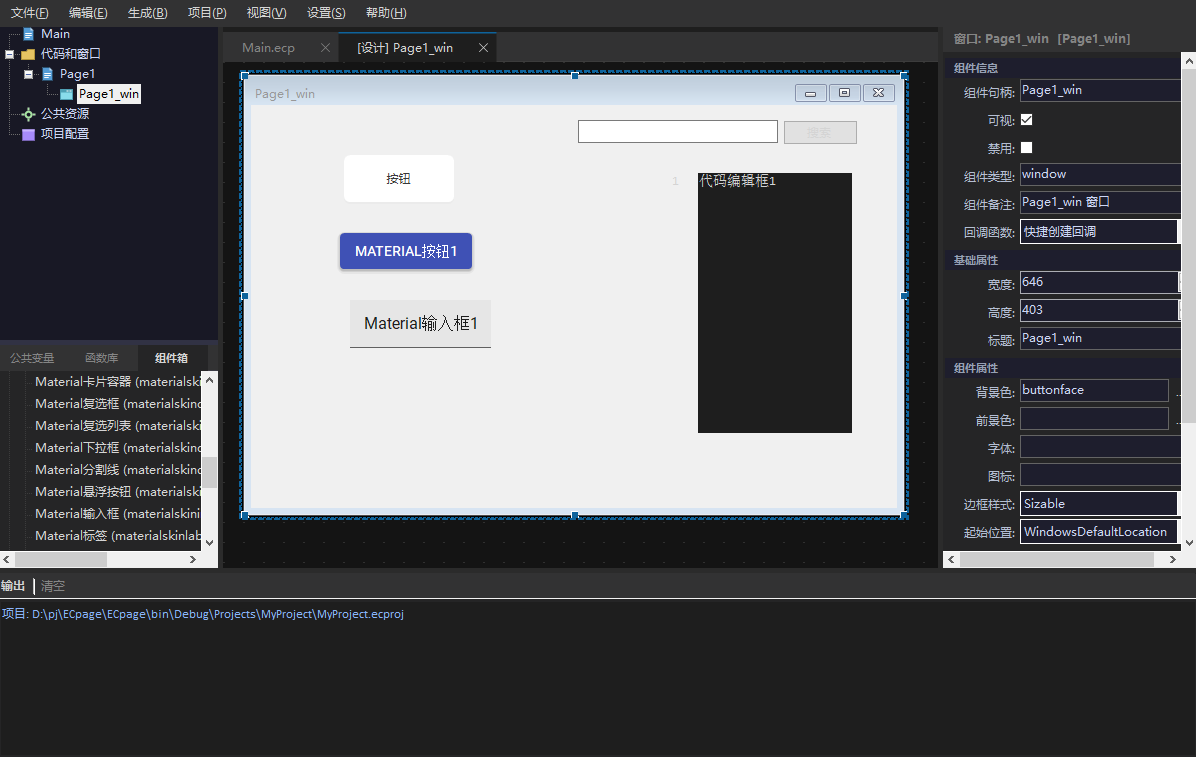
Task: Select Material复选框 in component box
Action: pos(117,404)
